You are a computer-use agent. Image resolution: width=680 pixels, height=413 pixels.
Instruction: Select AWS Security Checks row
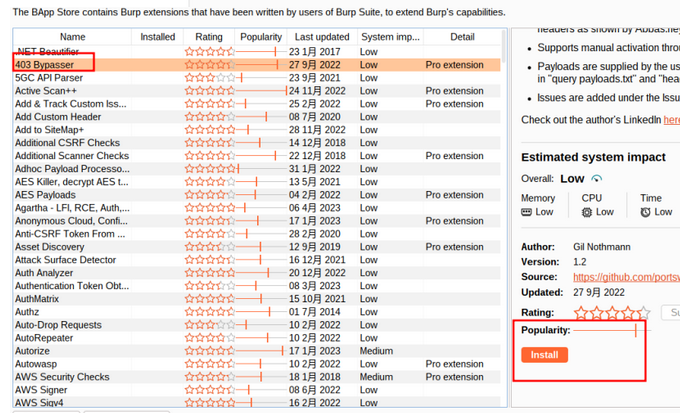257,377
